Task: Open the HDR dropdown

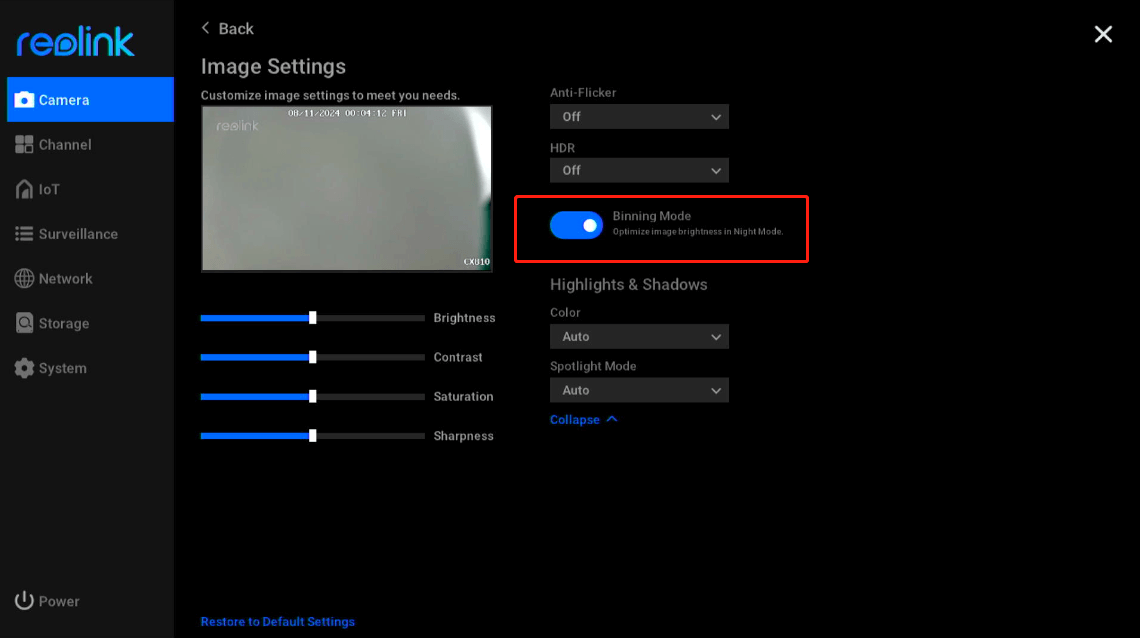Action: click(639, 171)
